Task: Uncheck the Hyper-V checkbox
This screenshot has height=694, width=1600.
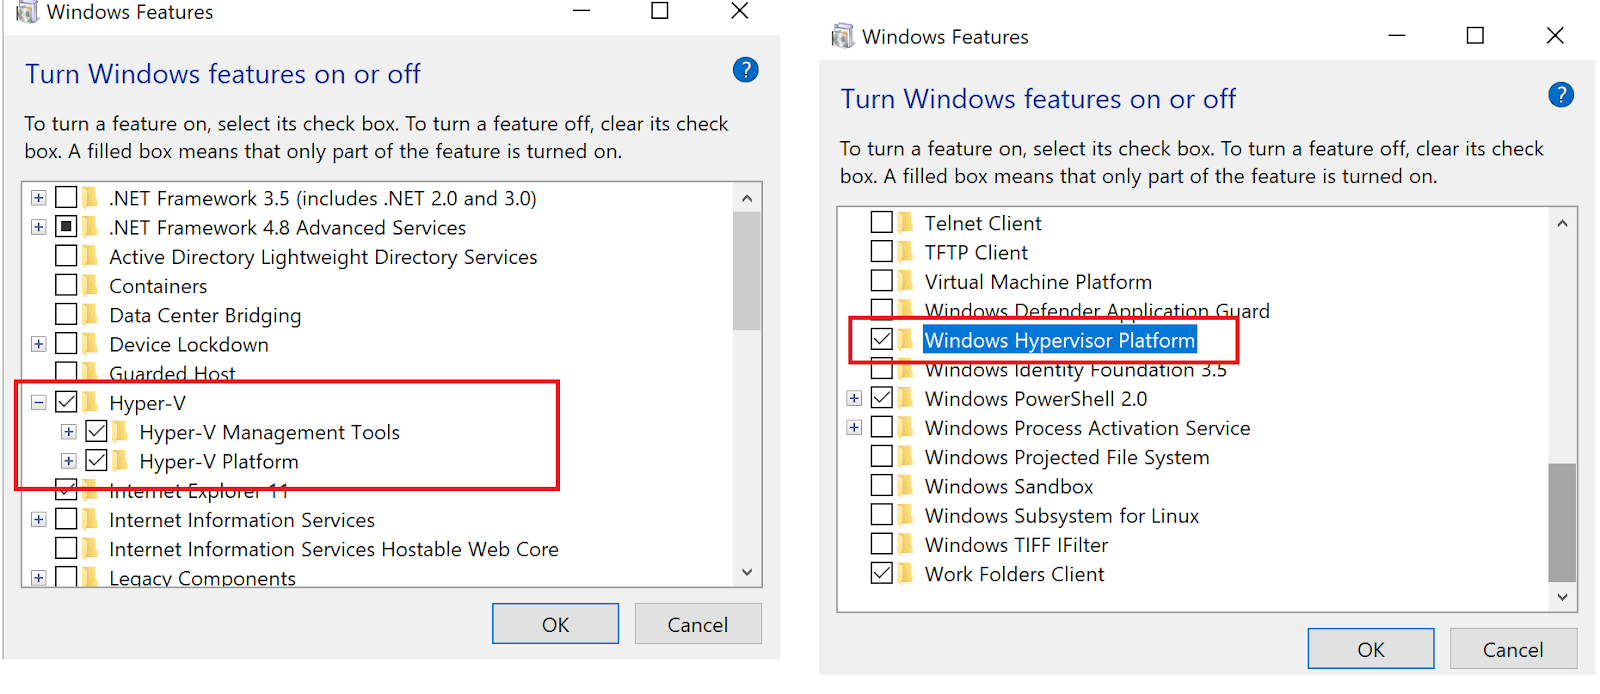Action: [x=66, y=402]
